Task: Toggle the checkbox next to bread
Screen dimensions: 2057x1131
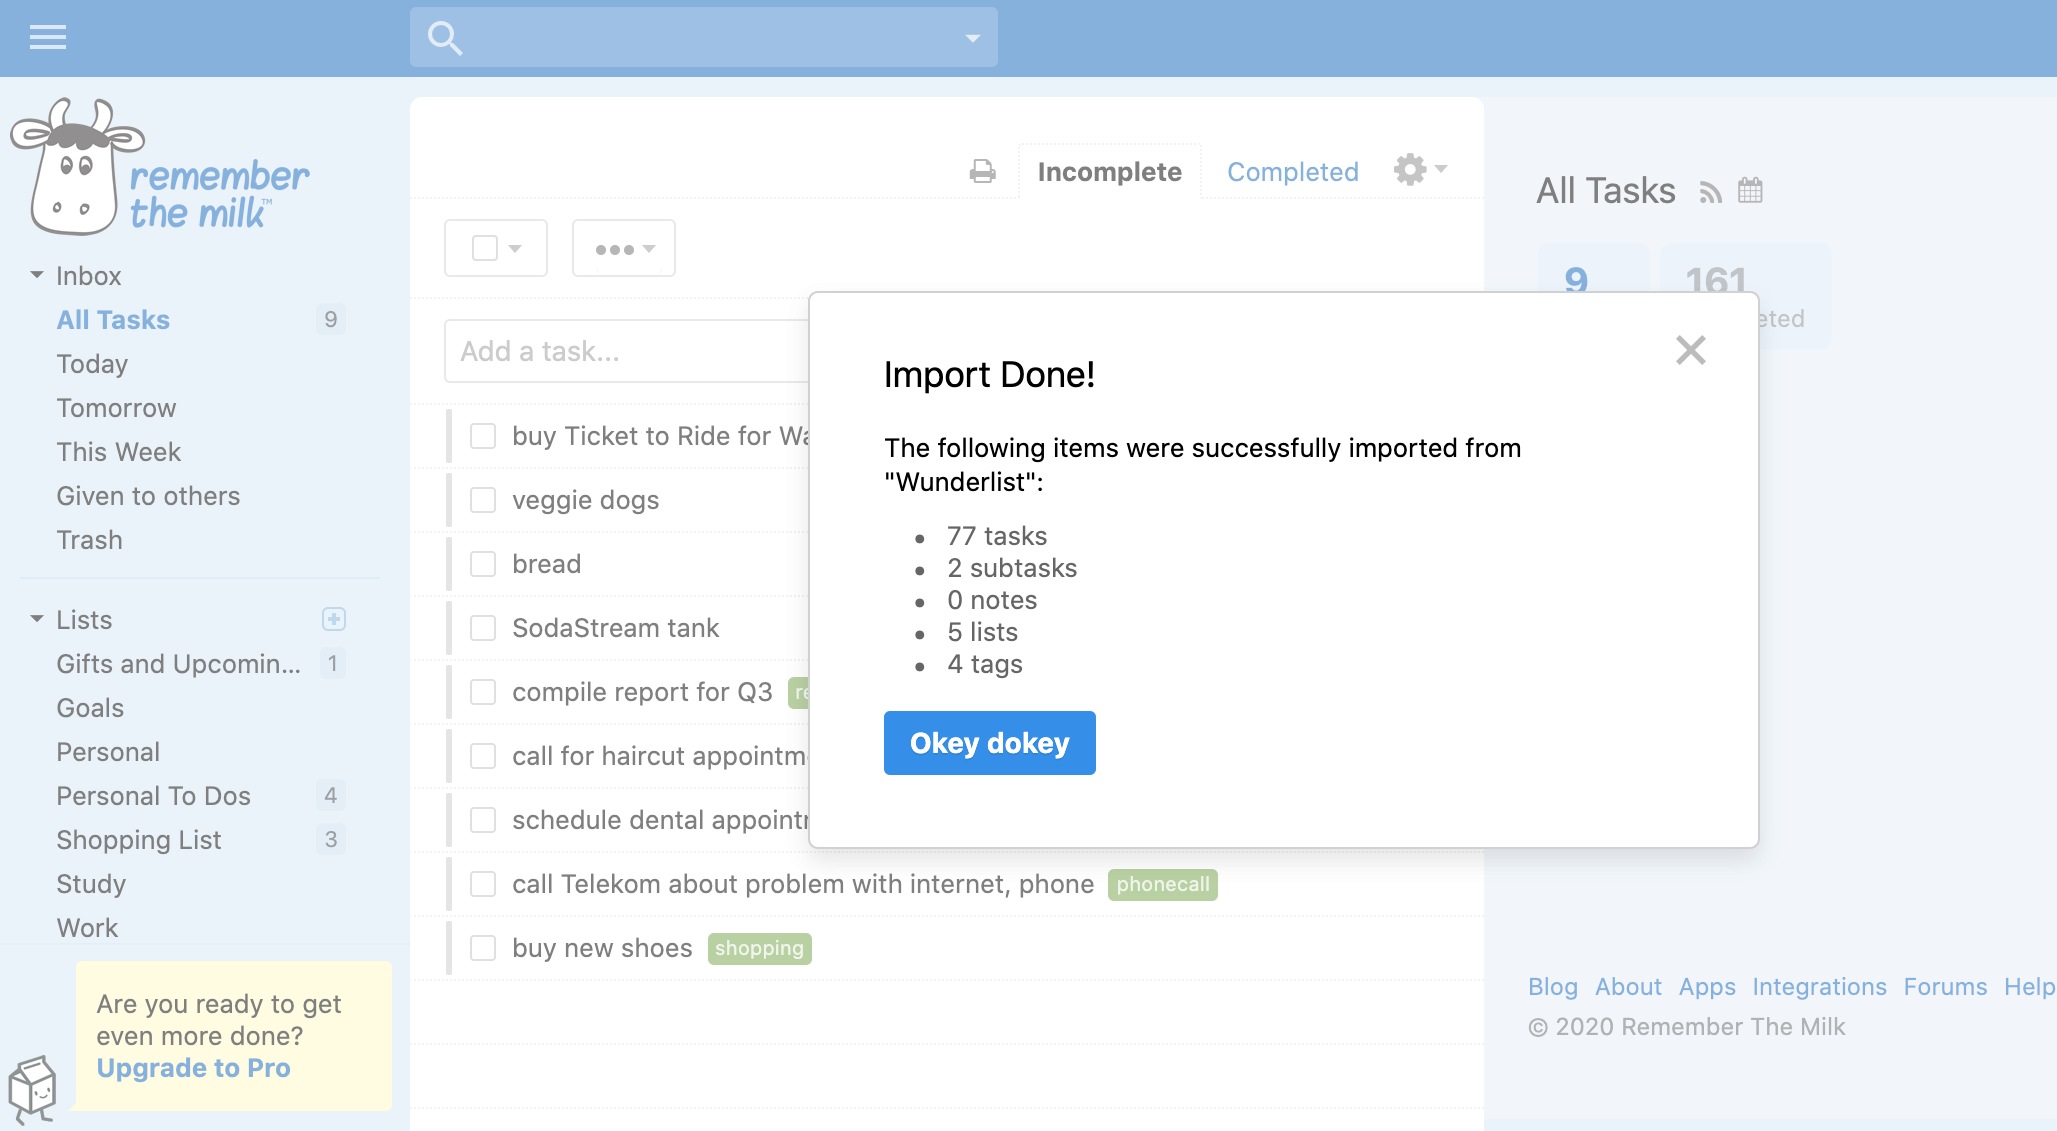Action: coord(483,563)
